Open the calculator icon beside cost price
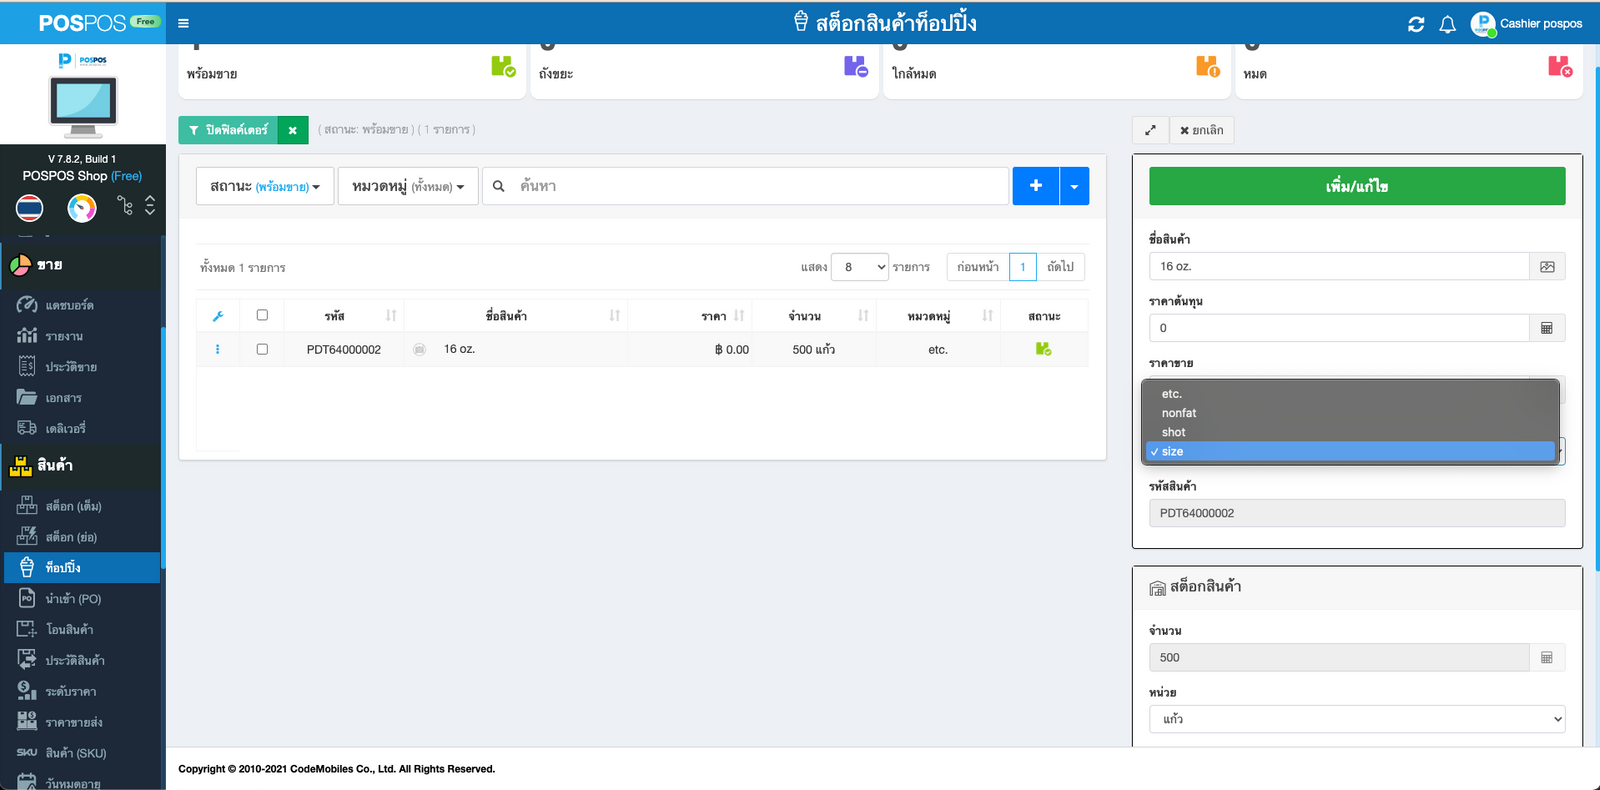Screen dimensions: 1600x790 tap(1546, 328)
